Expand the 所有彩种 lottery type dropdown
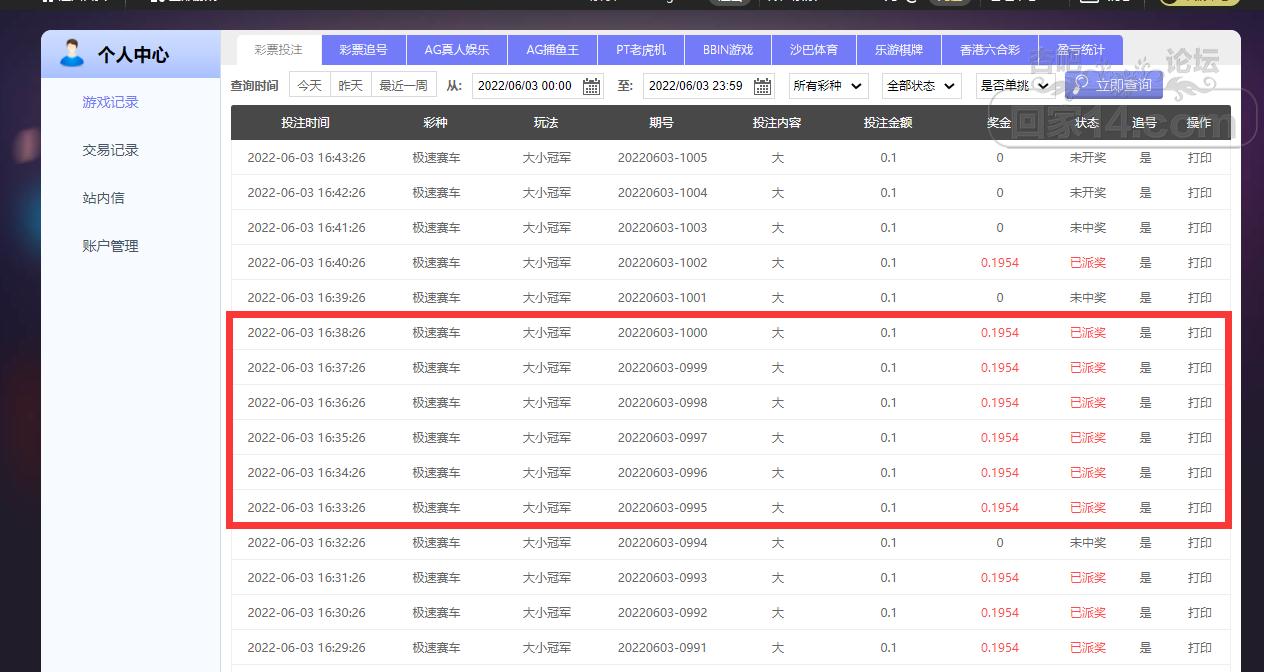Viewport: 1264px width, 672px height. point(828,86)
